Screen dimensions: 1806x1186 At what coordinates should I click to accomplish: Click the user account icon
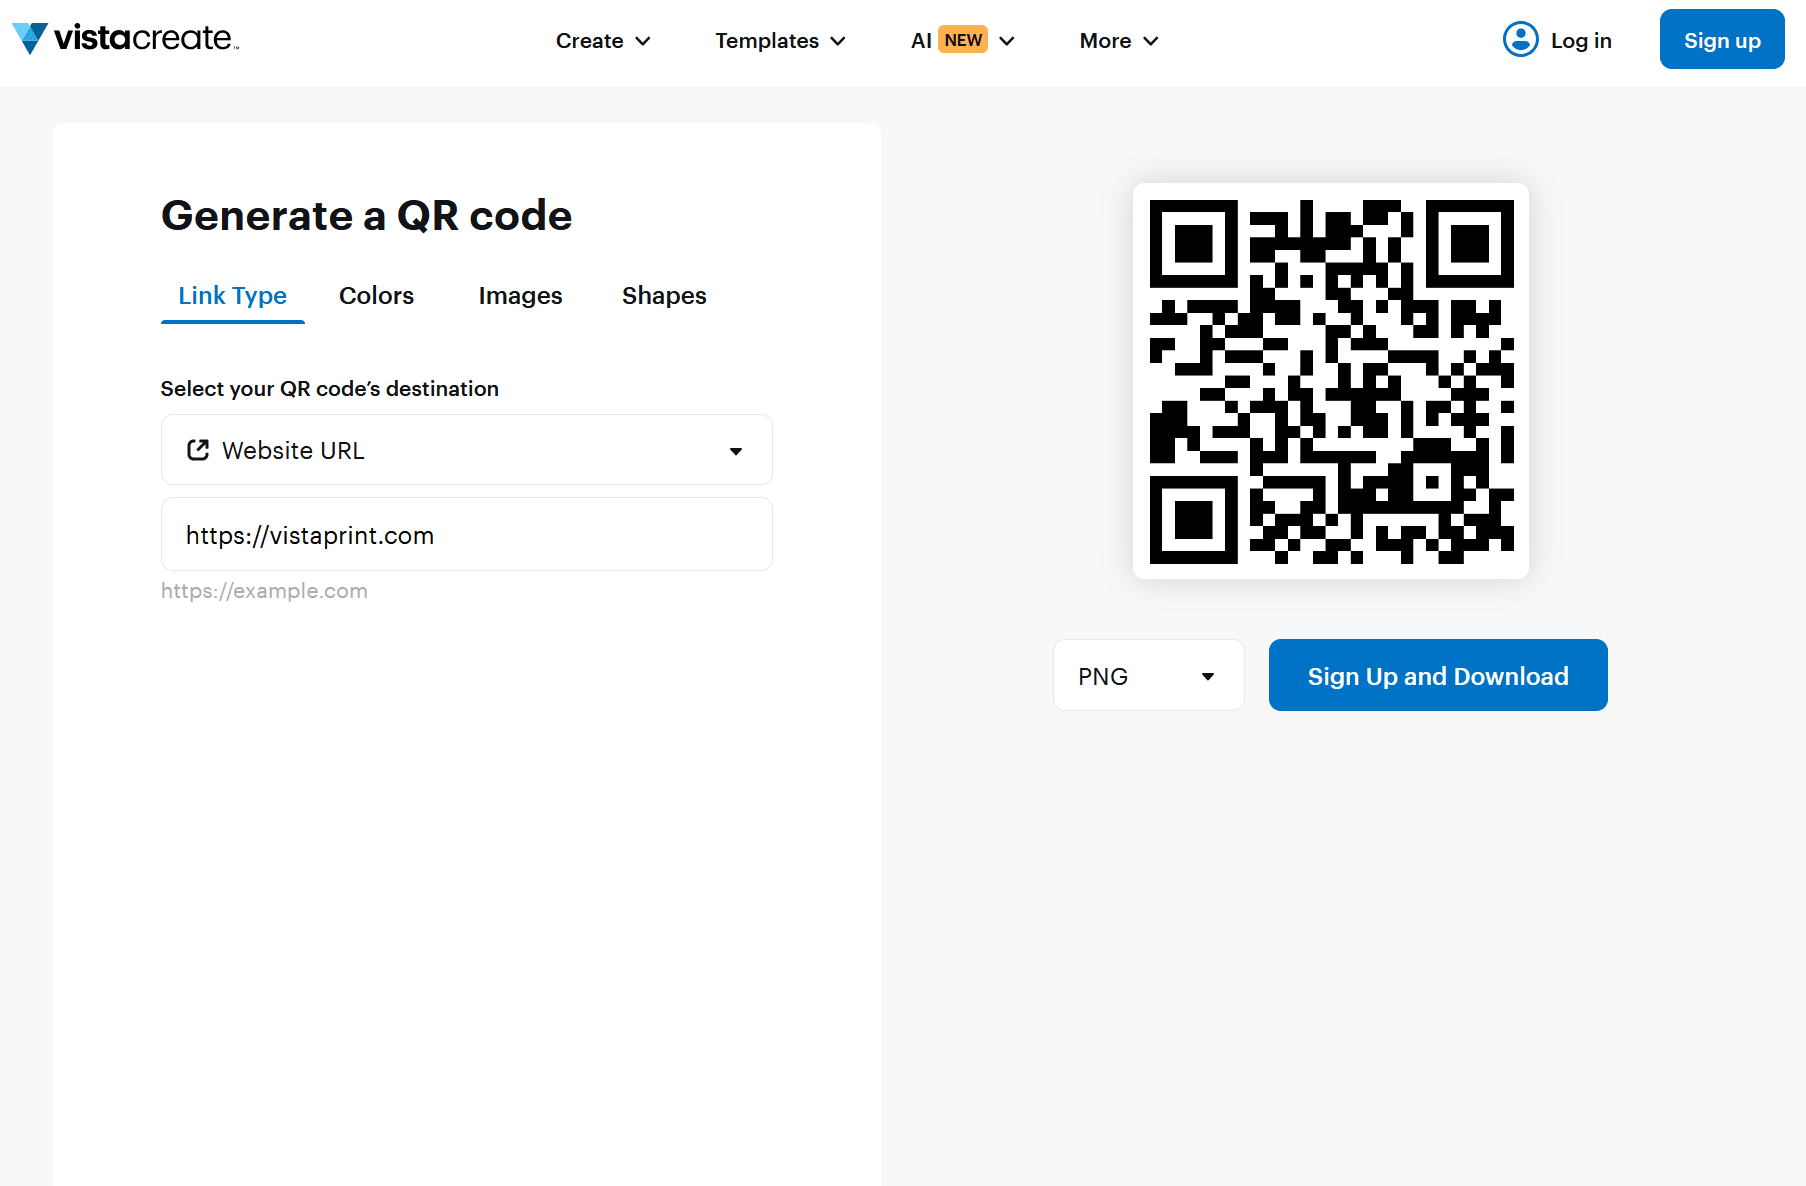click(x=1519, y=39)
